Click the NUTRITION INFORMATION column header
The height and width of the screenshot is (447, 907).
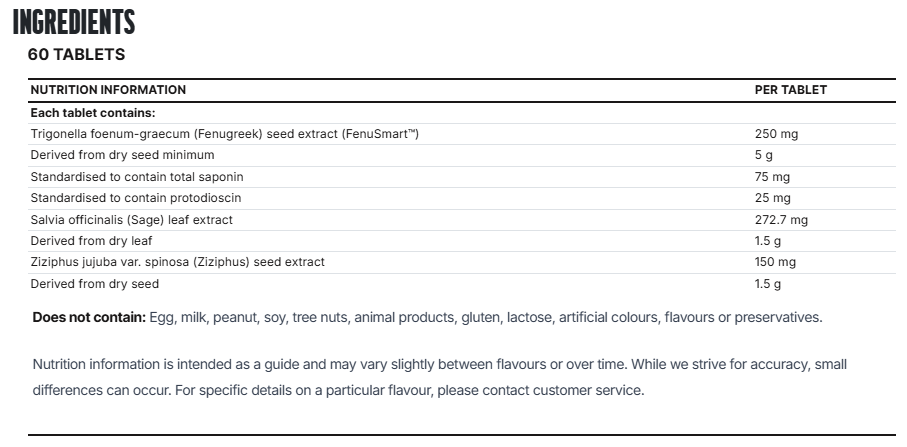108,90
